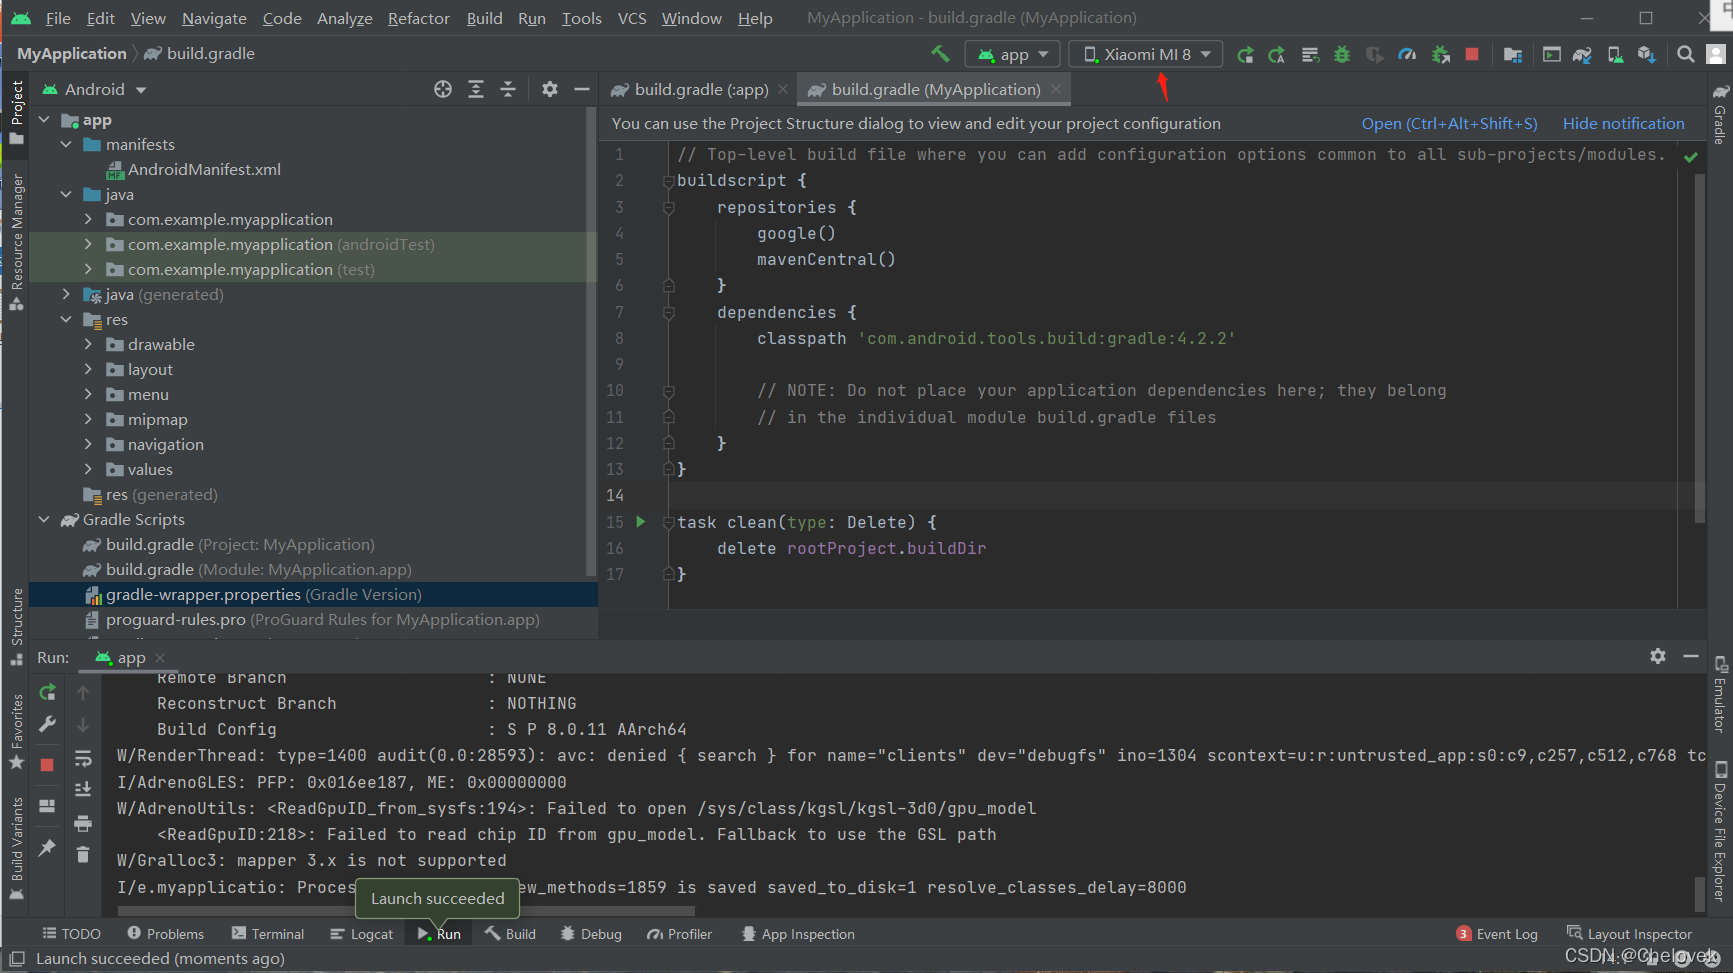Viewport: 1733px width, 973px height.
Task: Click the Search Everywhere magnifier icon
Action: [1686, 54]
